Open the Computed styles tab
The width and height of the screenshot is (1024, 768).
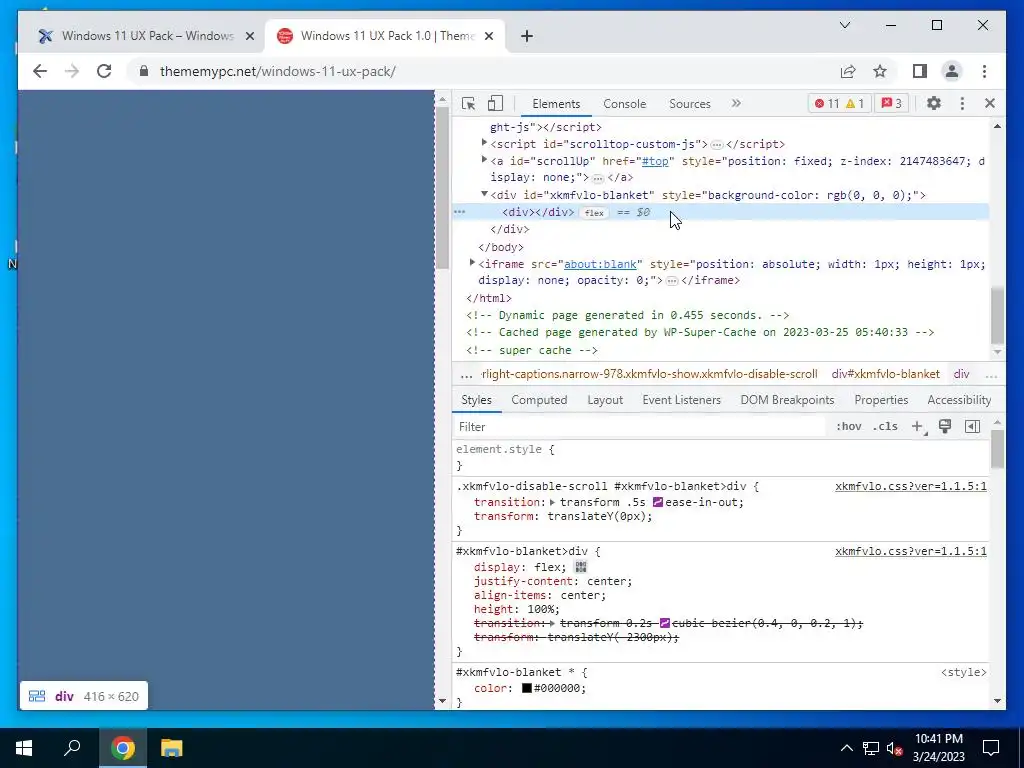[x=539, y=400]
